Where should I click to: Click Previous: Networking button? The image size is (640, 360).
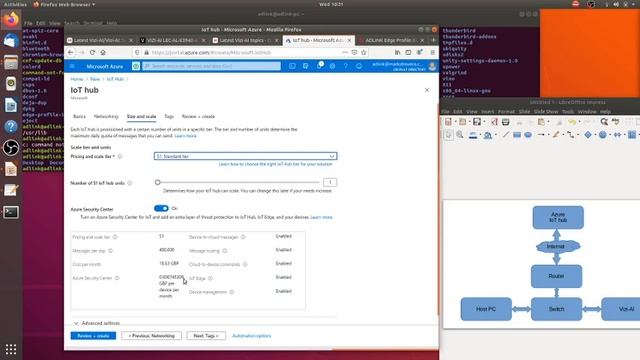(x=151, y=336)
